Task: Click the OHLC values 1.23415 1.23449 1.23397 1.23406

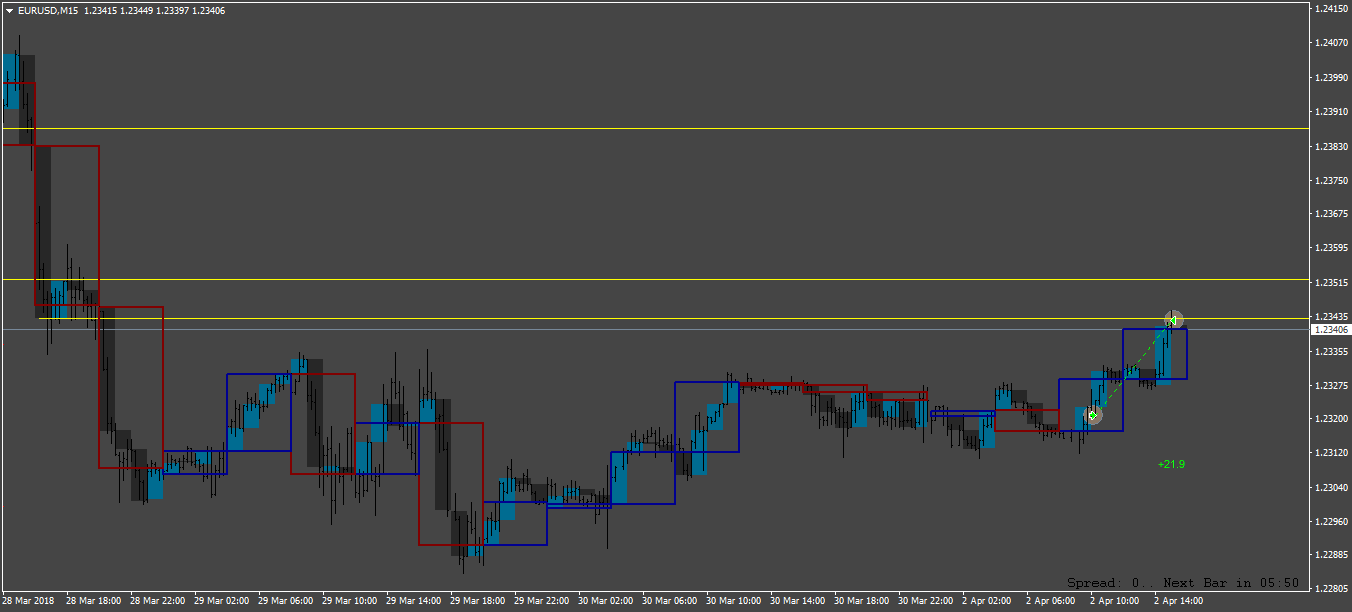Action: coord(155,10)
